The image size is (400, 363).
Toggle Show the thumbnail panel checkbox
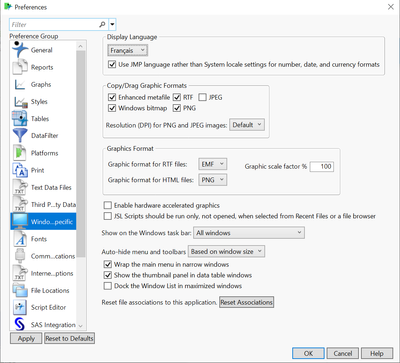pos(108,275)
